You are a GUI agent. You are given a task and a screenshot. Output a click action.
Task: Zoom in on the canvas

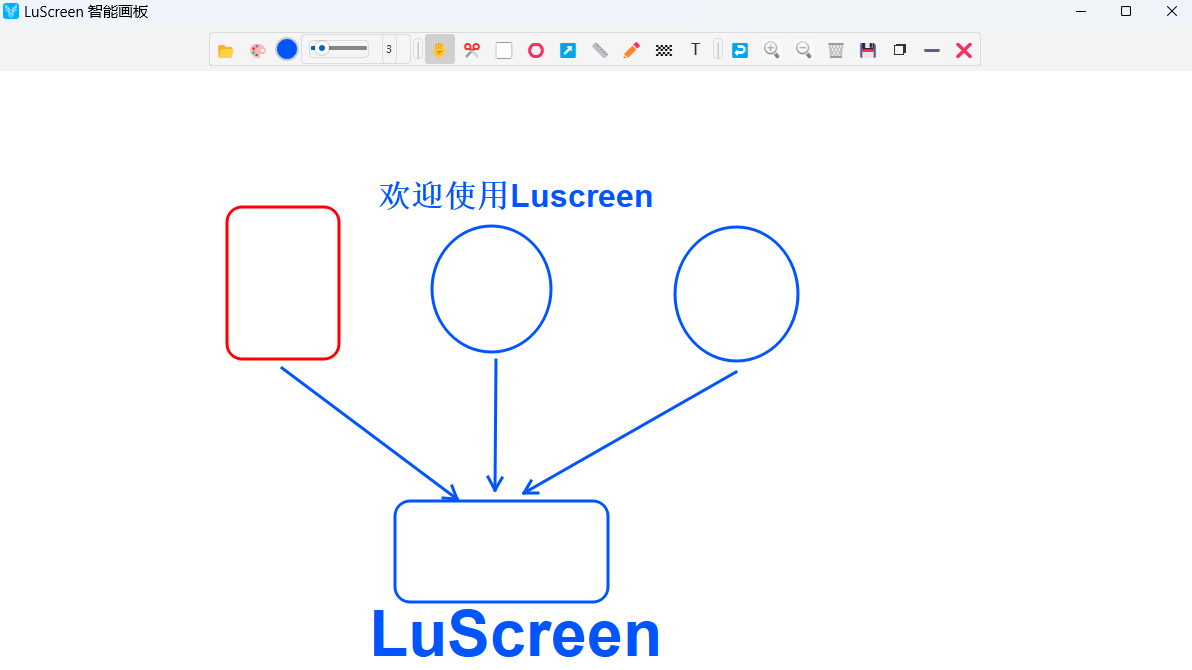pos(772,49)
